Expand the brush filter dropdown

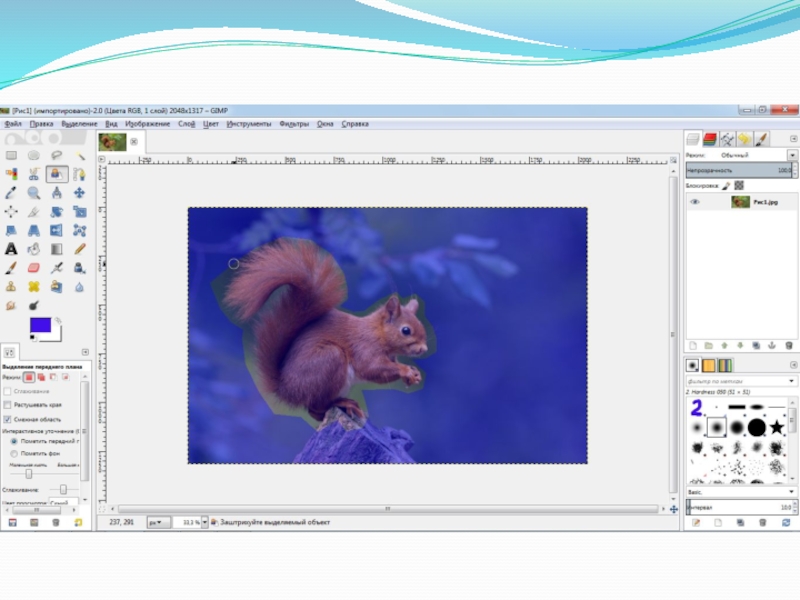[x=792, y=382]
